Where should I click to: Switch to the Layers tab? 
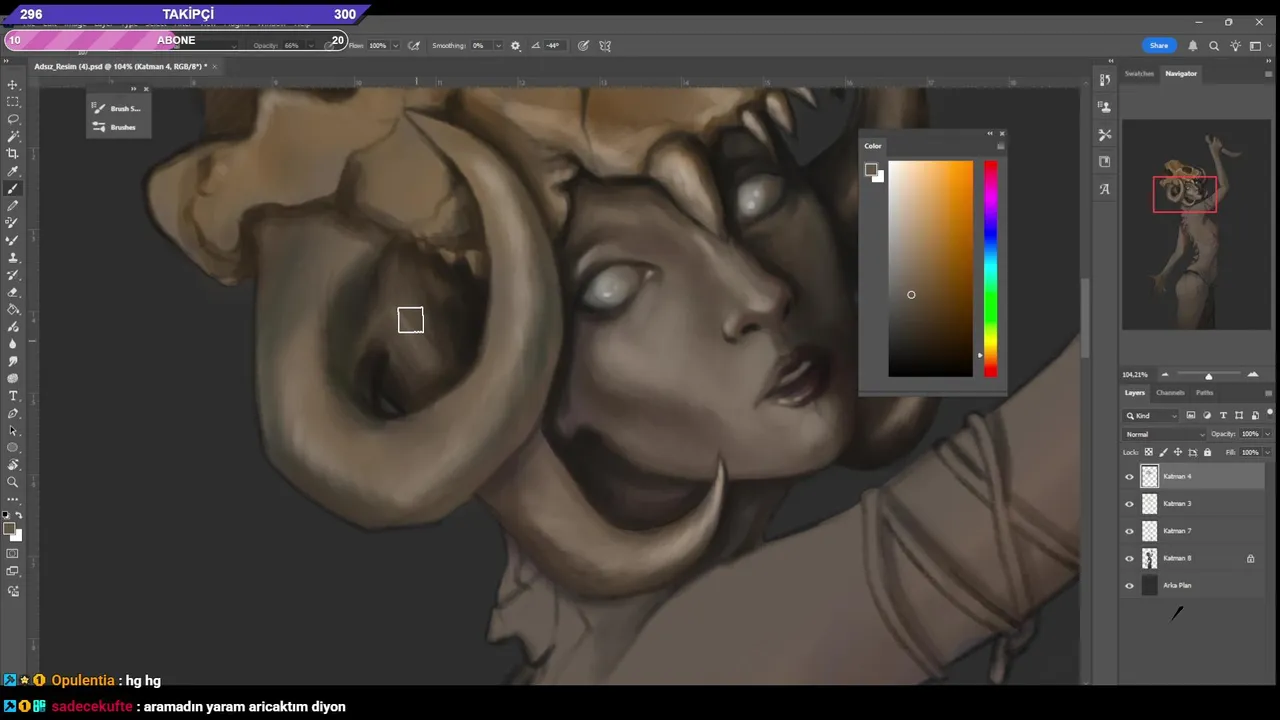pyautogui.click(x=1135, y=393)
